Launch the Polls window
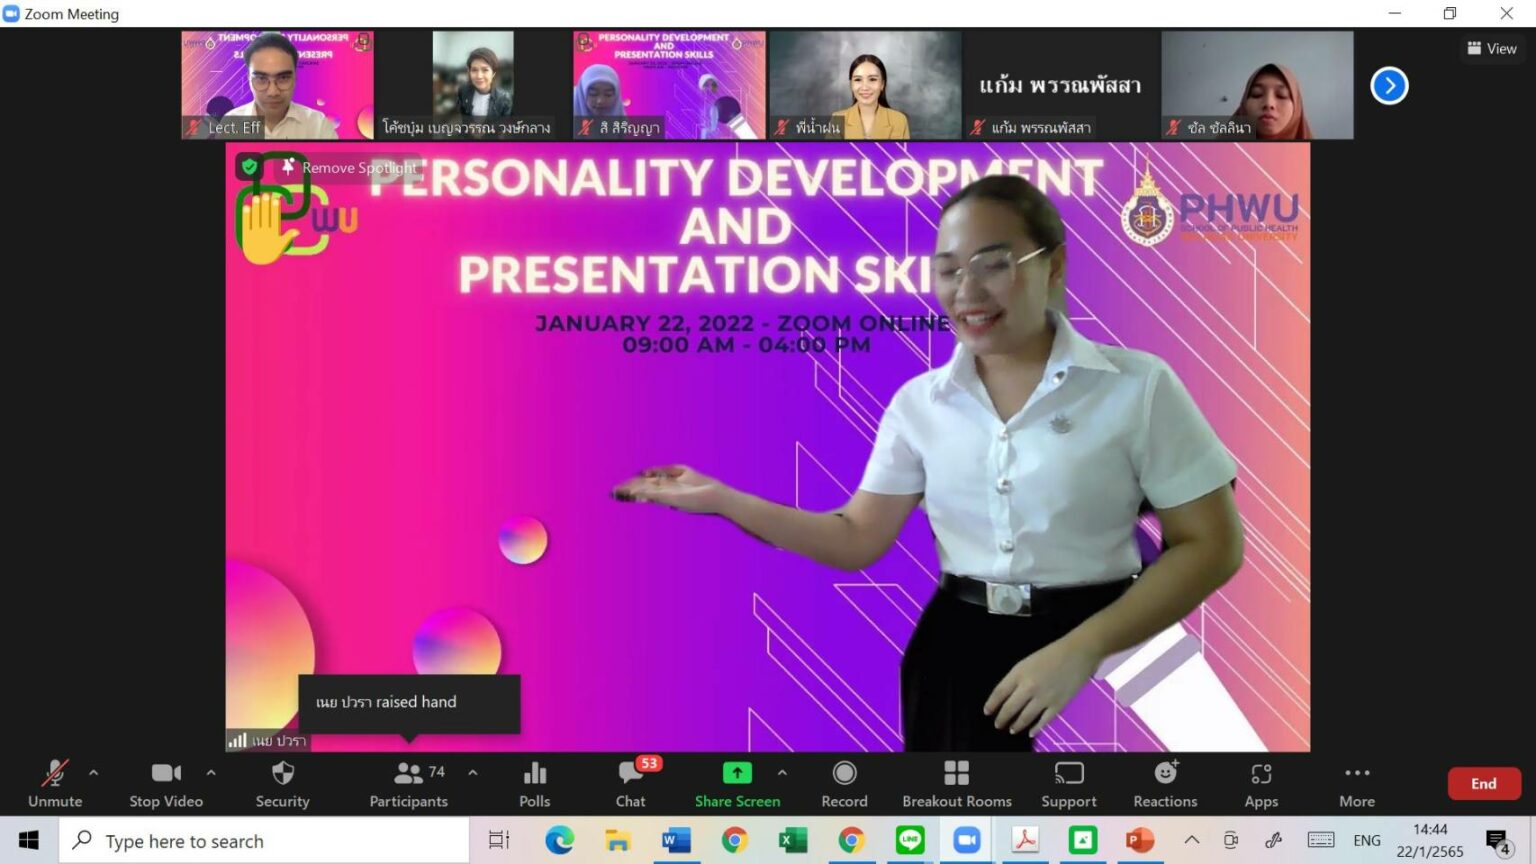 (x=535, y=784)
